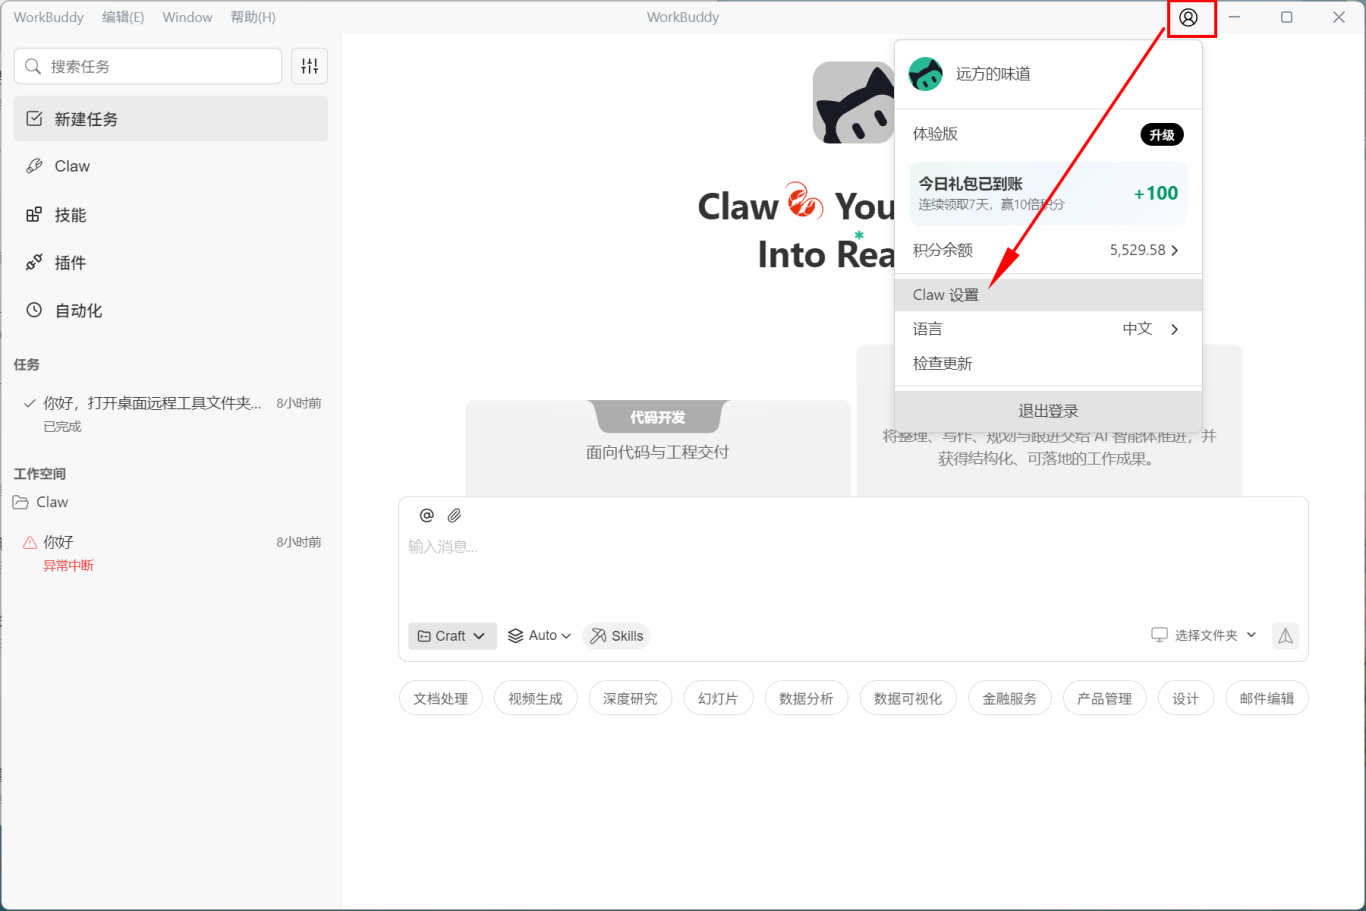Click the 升级 upgrade button
1366x911 pixels.
[x=1162, y=135]
